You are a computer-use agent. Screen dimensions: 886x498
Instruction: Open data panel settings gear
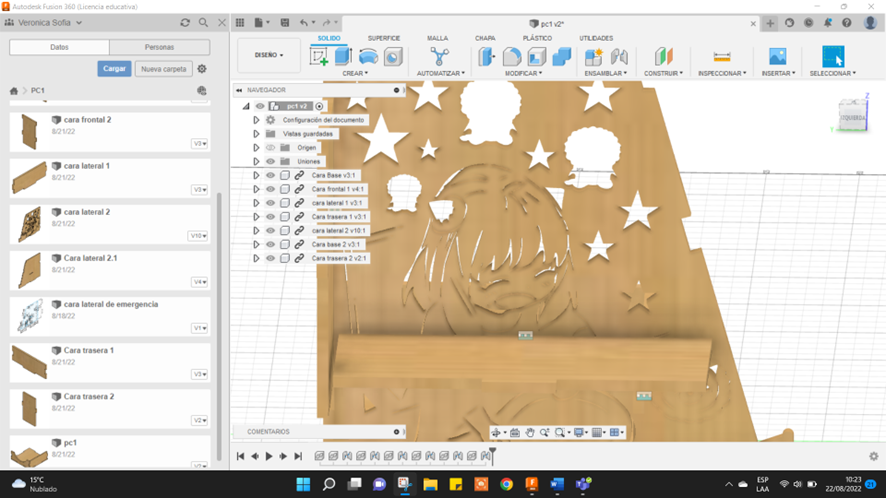point(202,68)
